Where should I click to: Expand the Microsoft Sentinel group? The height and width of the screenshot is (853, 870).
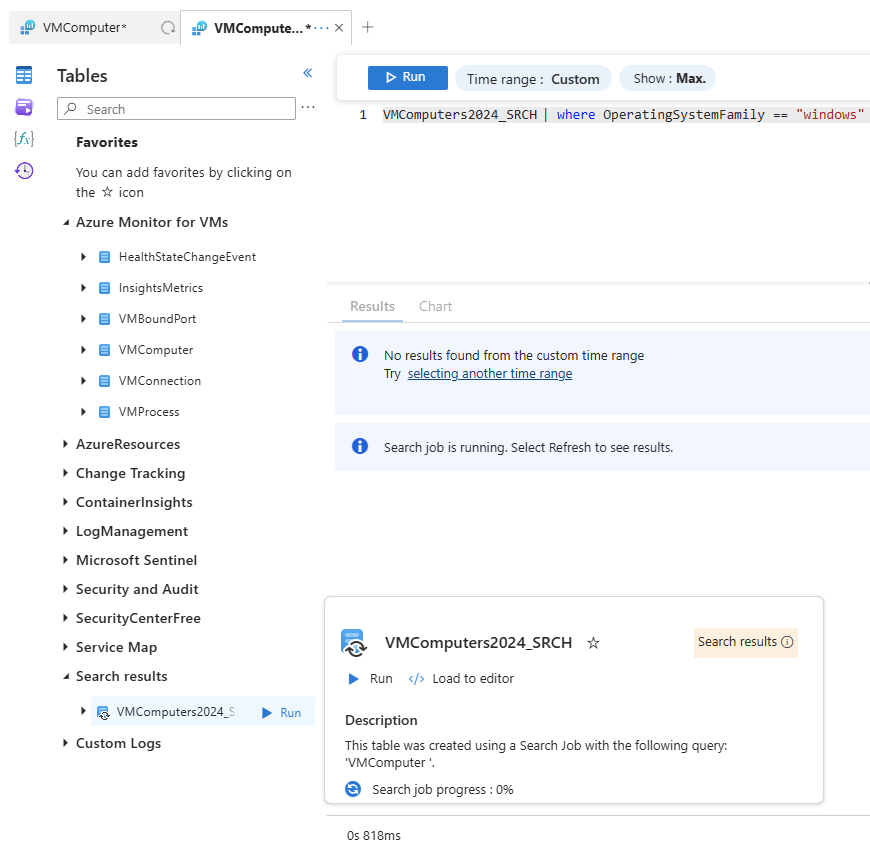click(66, 560)
